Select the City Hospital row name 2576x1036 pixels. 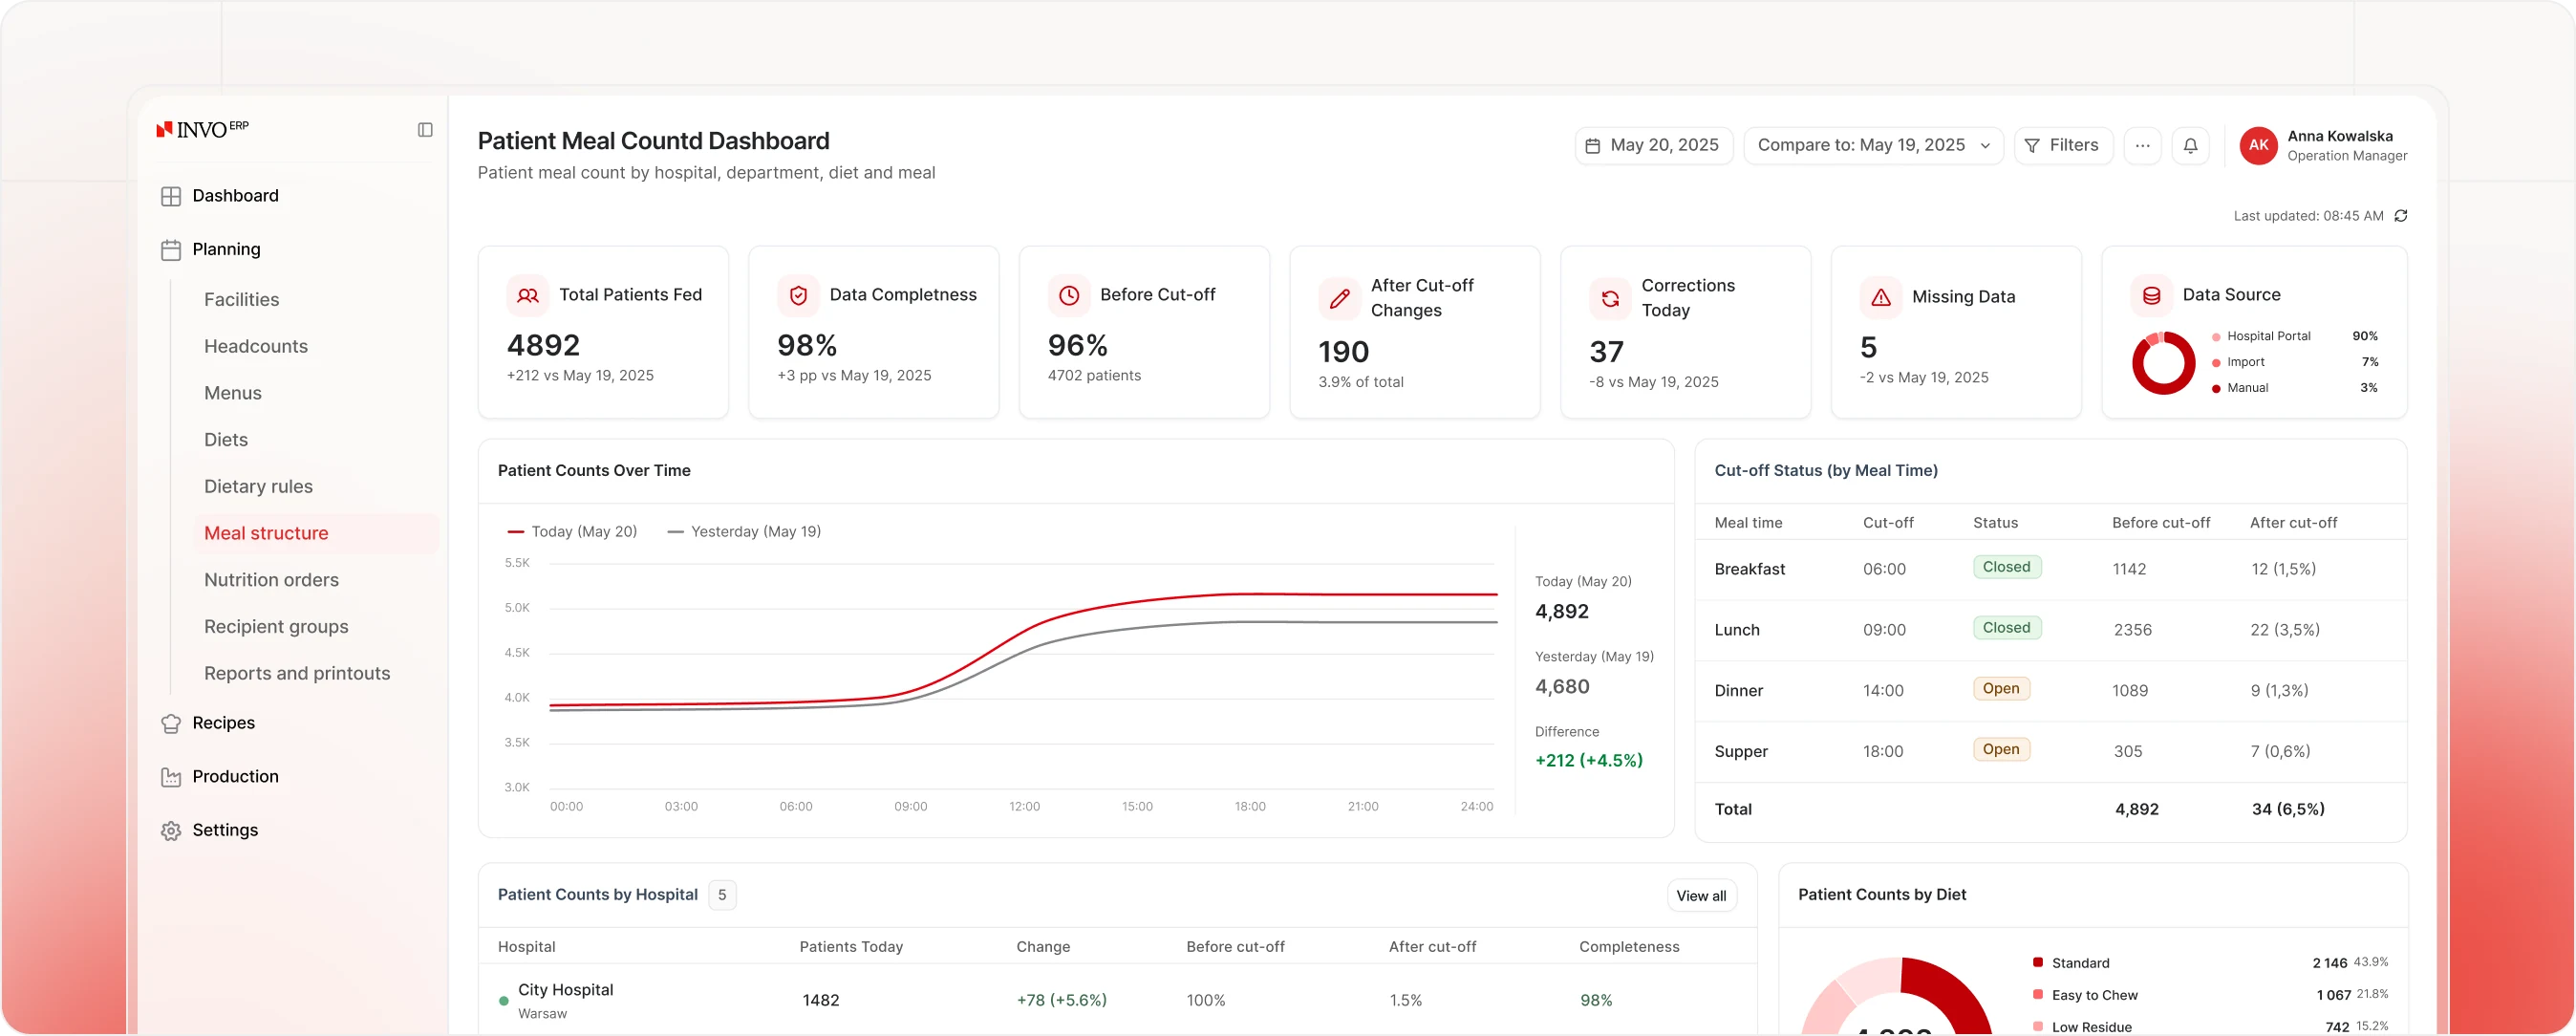[x=565, y=990]
